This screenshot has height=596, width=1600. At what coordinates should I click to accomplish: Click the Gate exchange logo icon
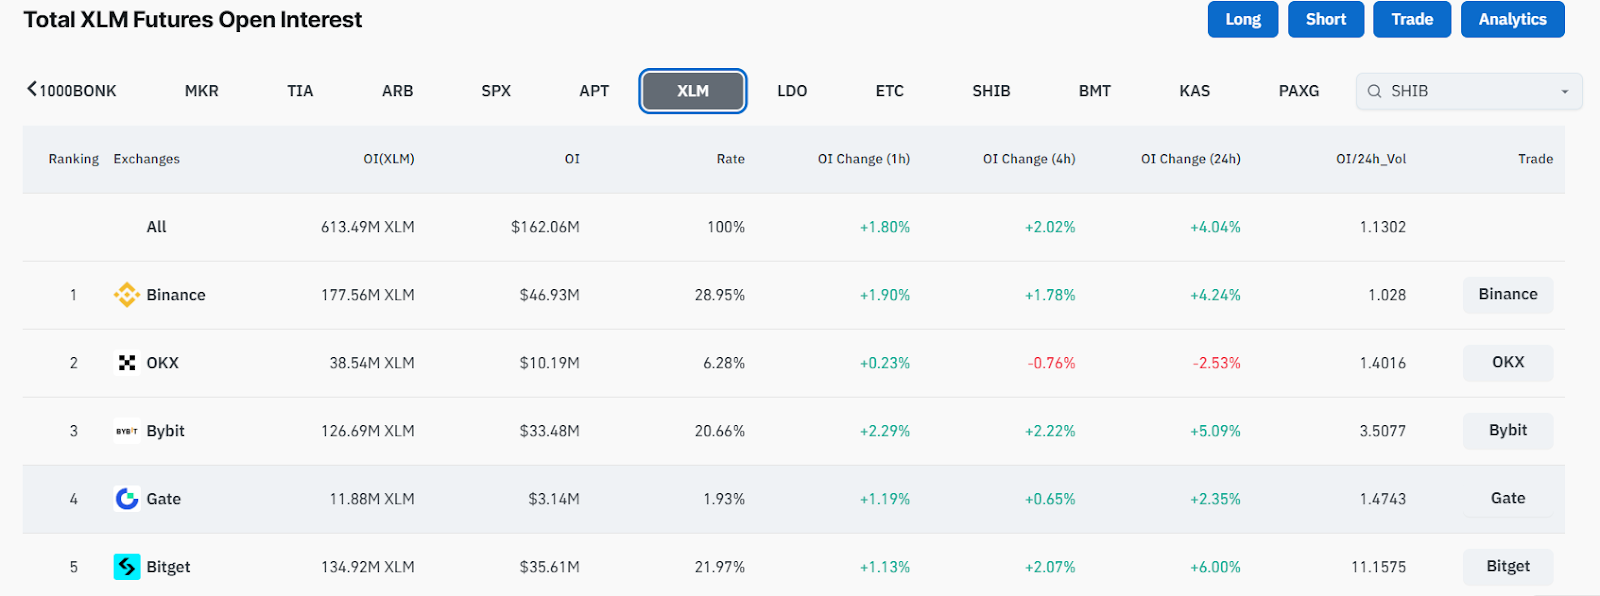point(126,499)
